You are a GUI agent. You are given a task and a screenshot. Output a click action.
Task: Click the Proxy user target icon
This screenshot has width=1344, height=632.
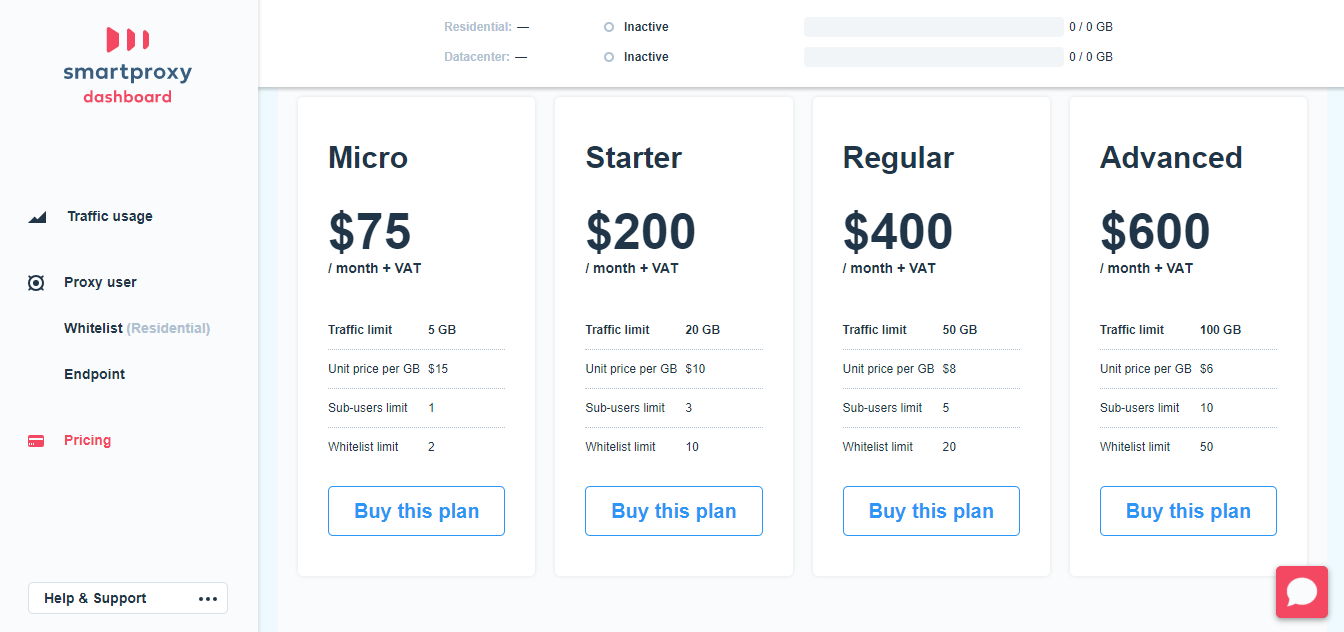[x=36, y=282]
